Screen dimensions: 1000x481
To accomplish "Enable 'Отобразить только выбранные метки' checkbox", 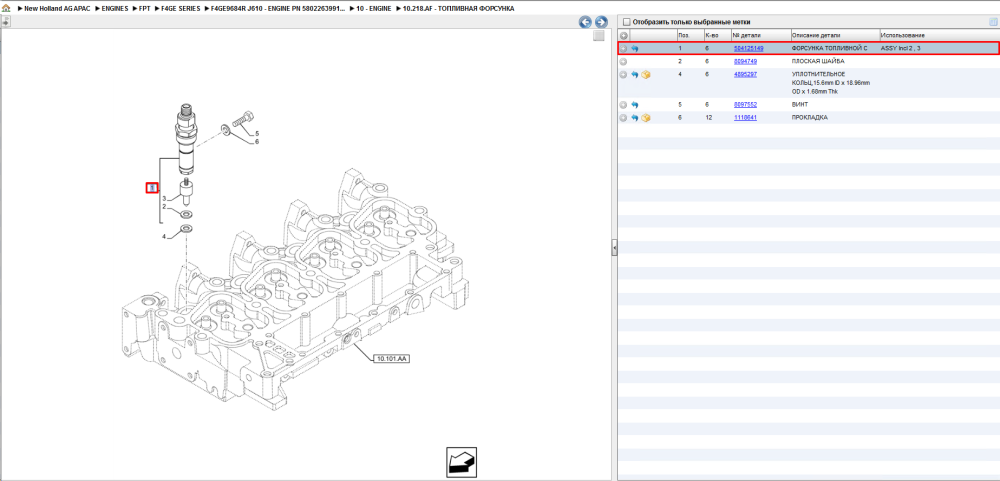I will coord(626,22).
